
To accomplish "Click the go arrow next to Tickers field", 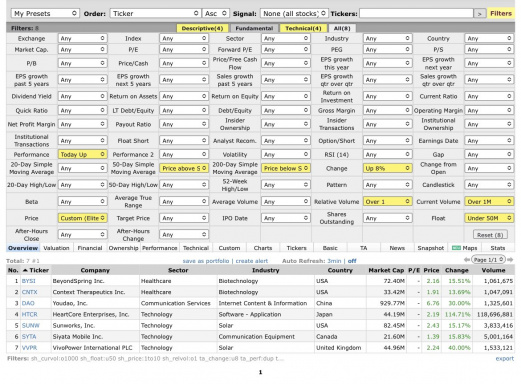I will coord(479,14).
